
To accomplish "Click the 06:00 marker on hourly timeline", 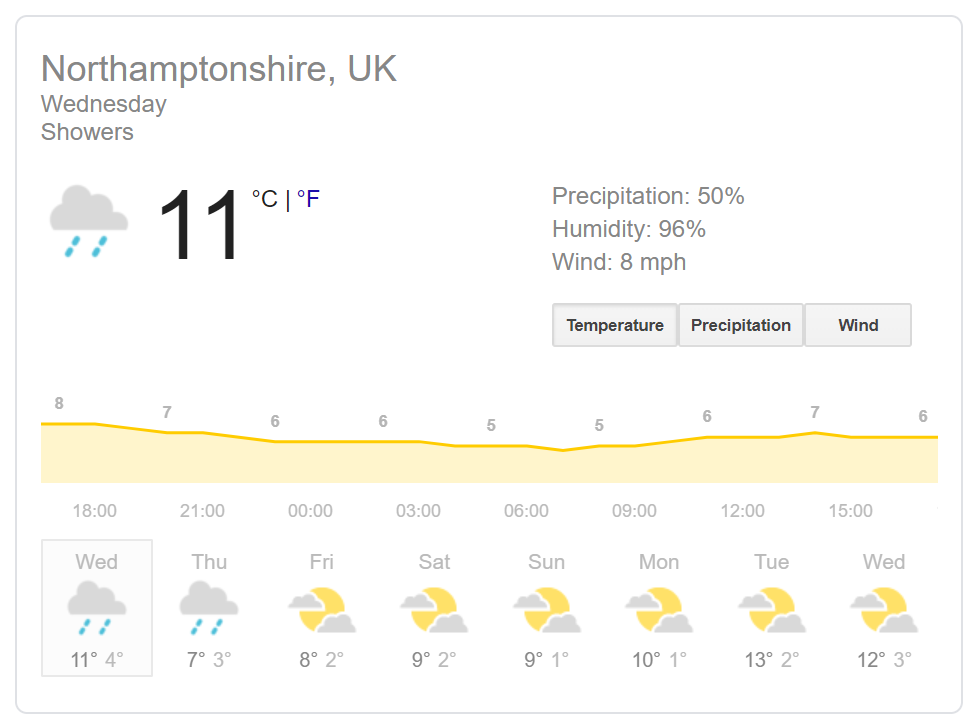I will 526,511.
